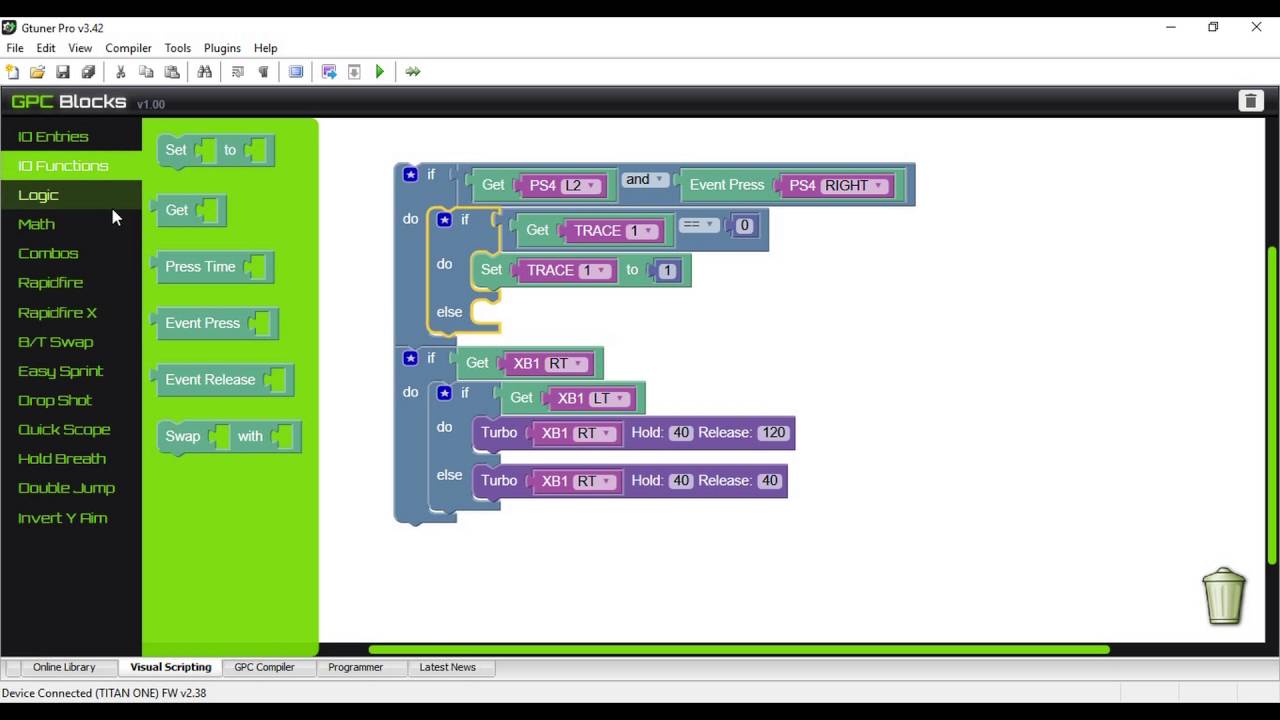The image size is (1280, 720).
Task: Run script with green play icon
Action: [x=380, y=72]
